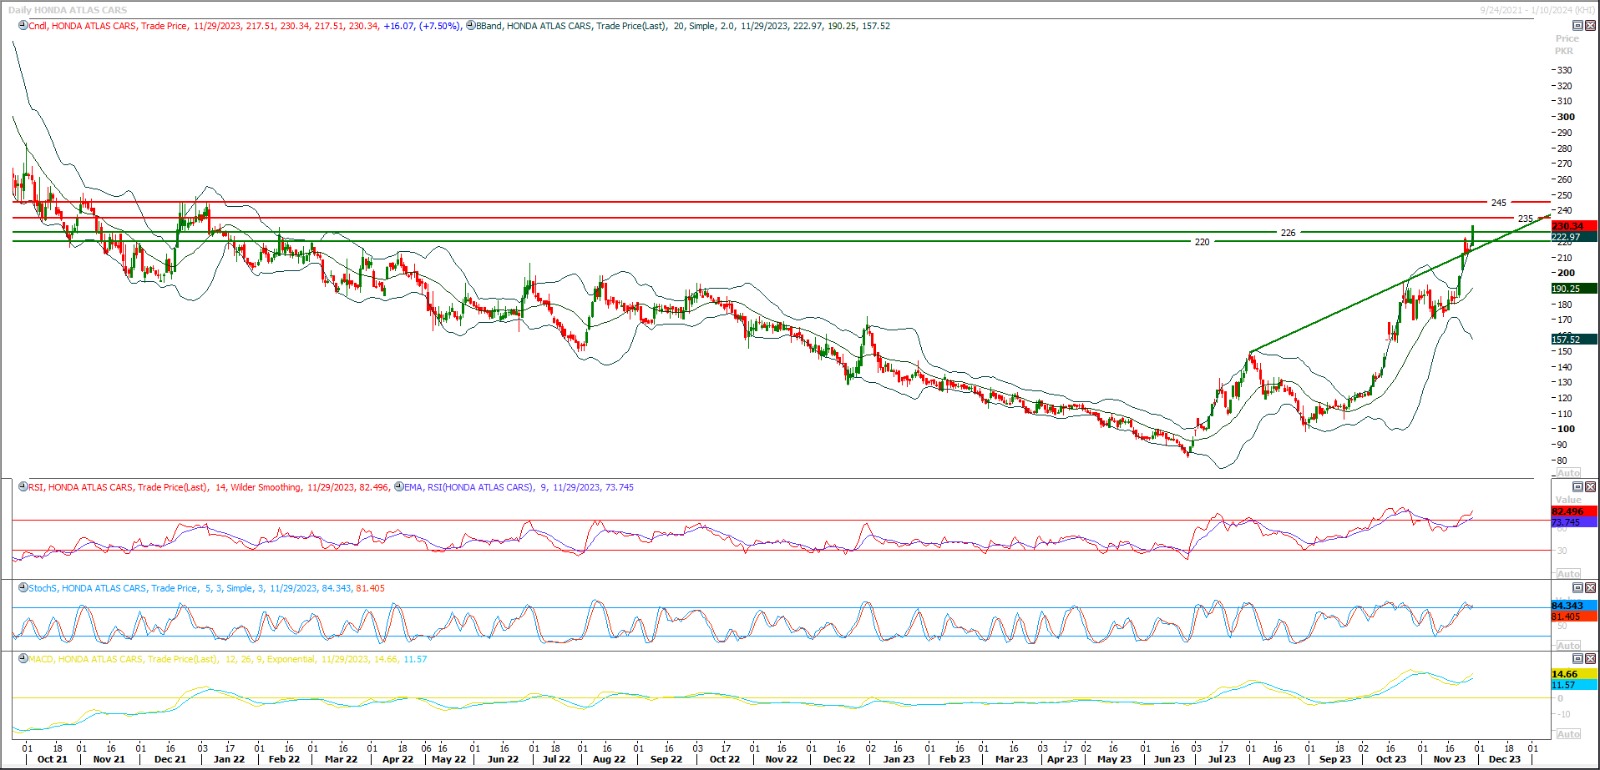Viewport: 1600px width, 770px height.
Task: Click the 73.745 EMA value tag
Action: (x=1573, y=522)
